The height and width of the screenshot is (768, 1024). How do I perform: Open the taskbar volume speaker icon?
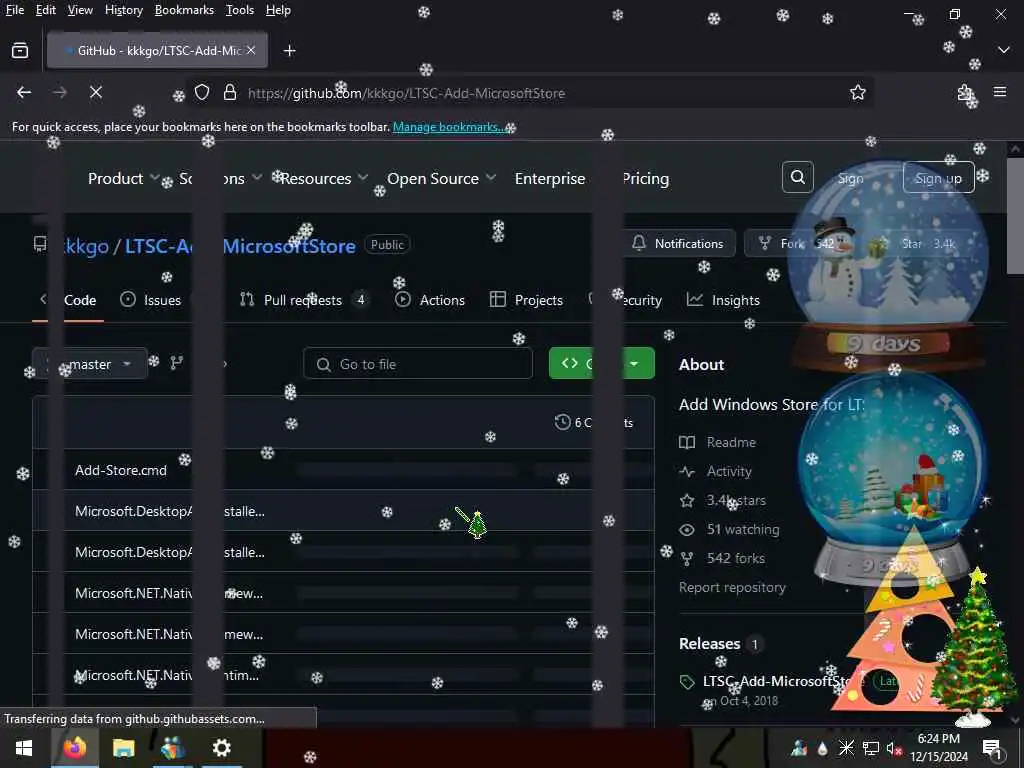point(894,748)
